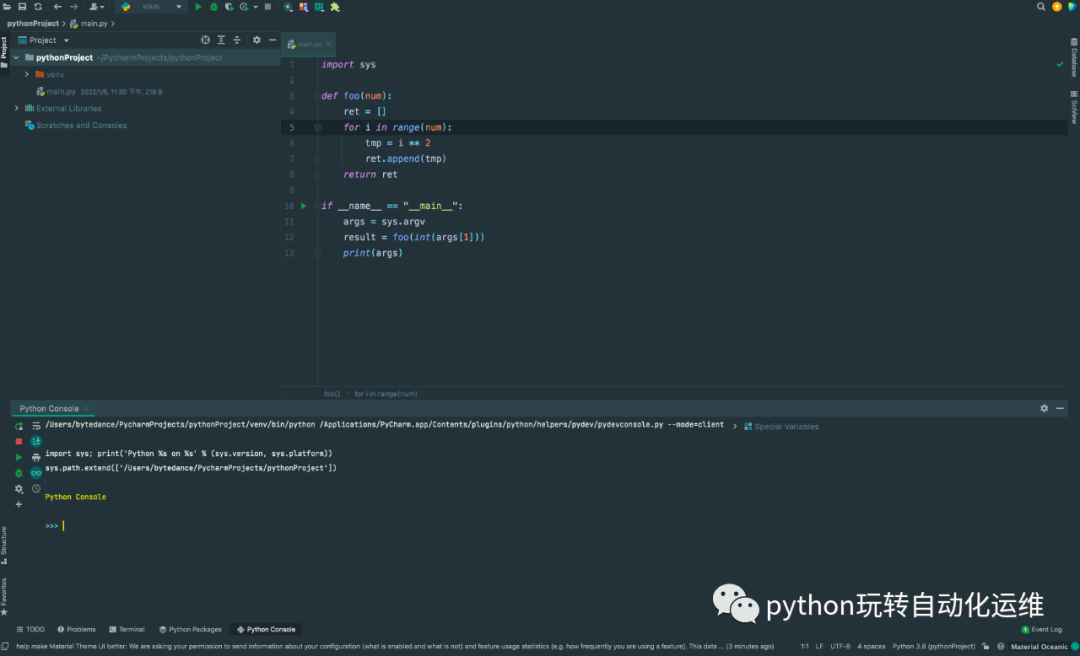Collapse the pythonProject root node
Viewport: 1080px width, 656px height.
click(x=15, y=58)
